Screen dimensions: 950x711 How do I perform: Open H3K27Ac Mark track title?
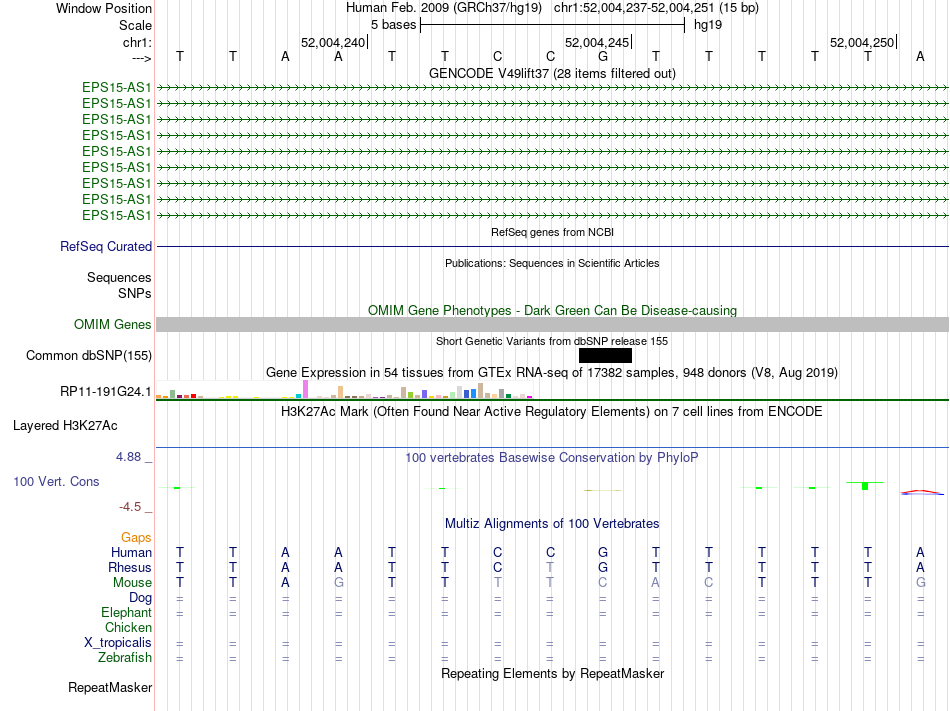552,411
